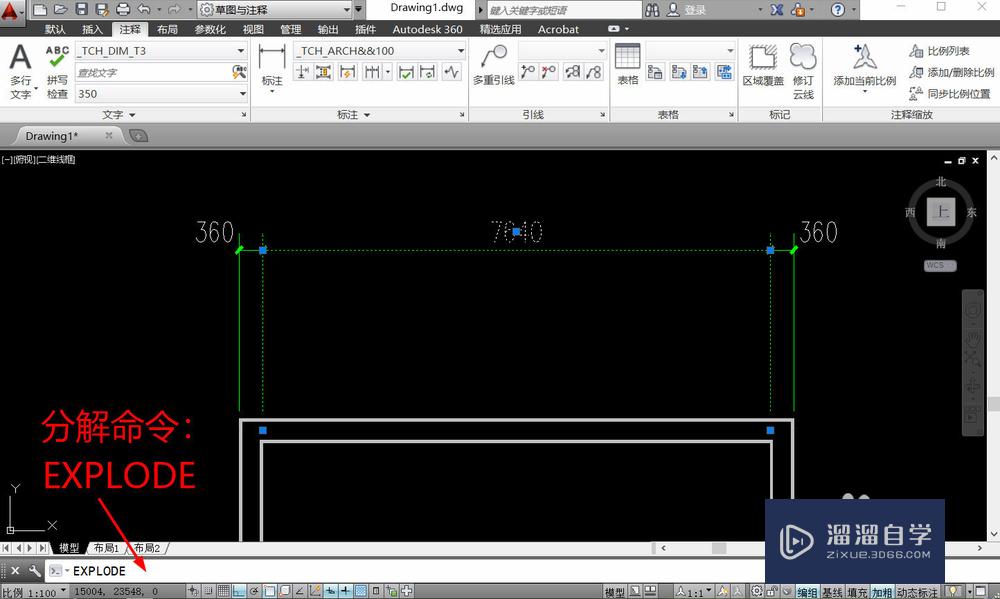Click the remove leader icon
This screenshot has width=1000, height=599.
click(548, 72)
